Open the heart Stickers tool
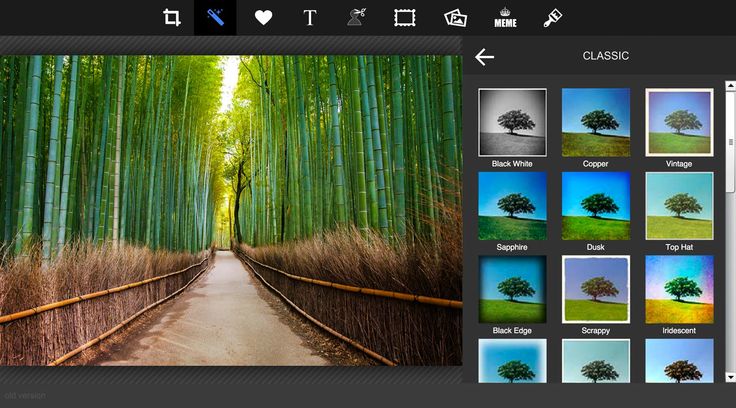This screenshot has width=736, height=408. (263, 18)
